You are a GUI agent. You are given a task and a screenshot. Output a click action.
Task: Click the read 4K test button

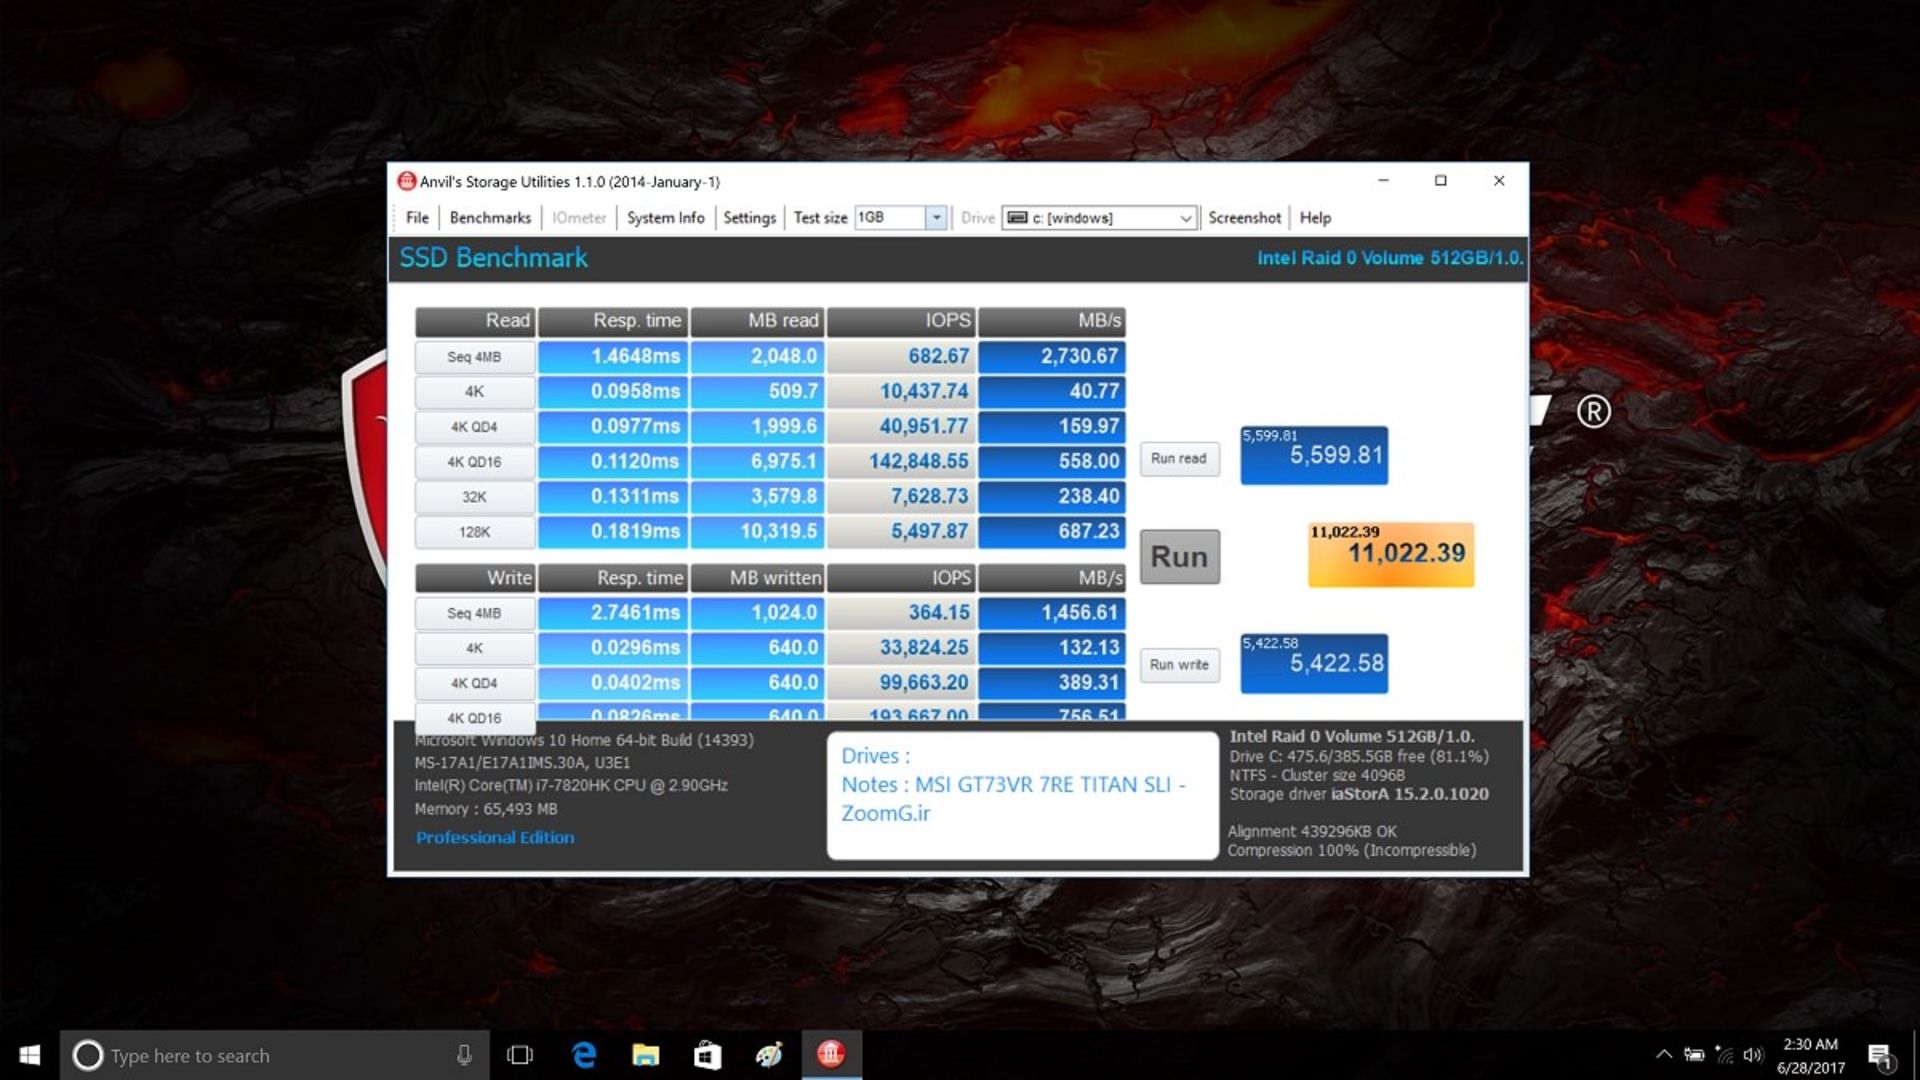(x=474, y=392)
